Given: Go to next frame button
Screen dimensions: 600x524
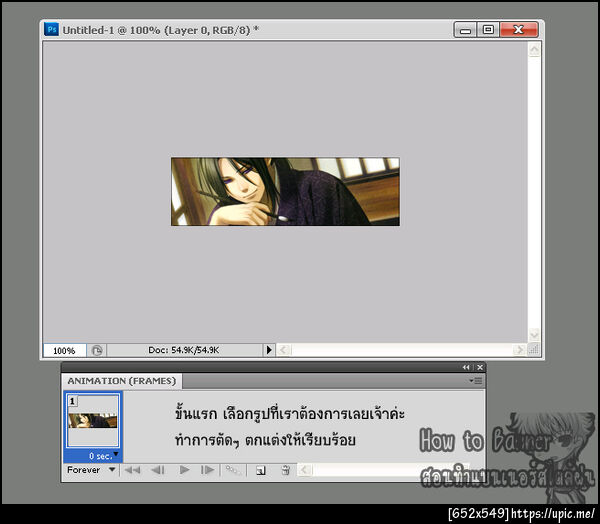Looking at the screenshot, I should pyautogui.click(x=207, y=470).
